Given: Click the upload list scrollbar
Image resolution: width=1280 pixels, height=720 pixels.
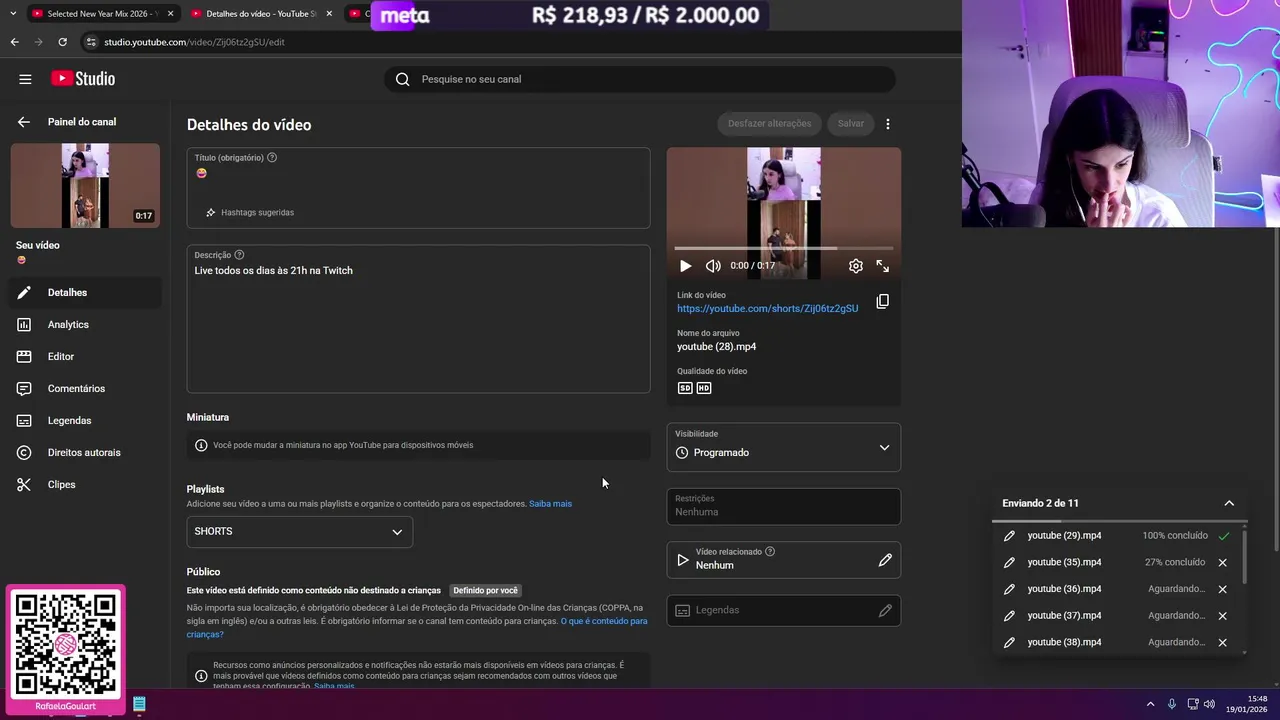Looking at the screenshot, I should click(1245, 556).
